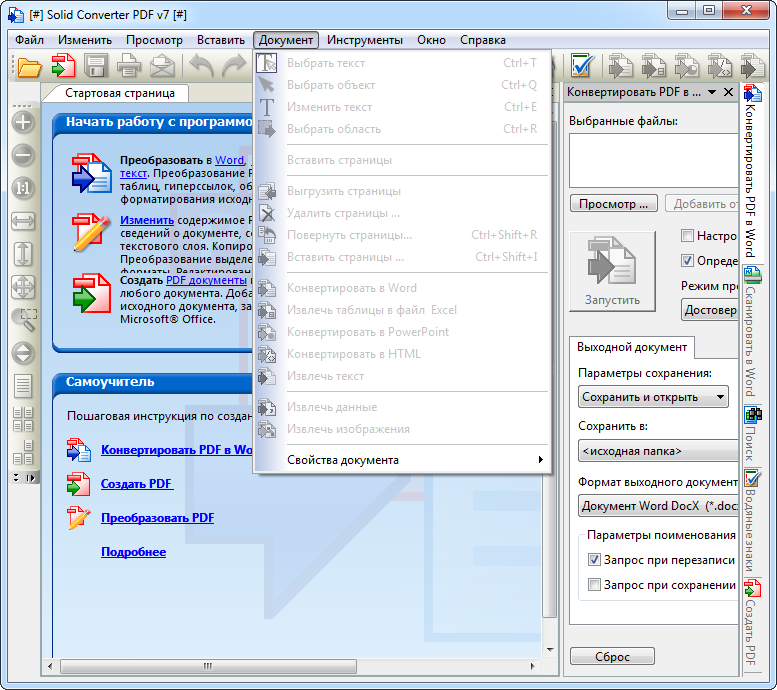Click the Zoom out minus icon
Image resolution: width=777 pixels, height=690 pixels.
point(23,155)
